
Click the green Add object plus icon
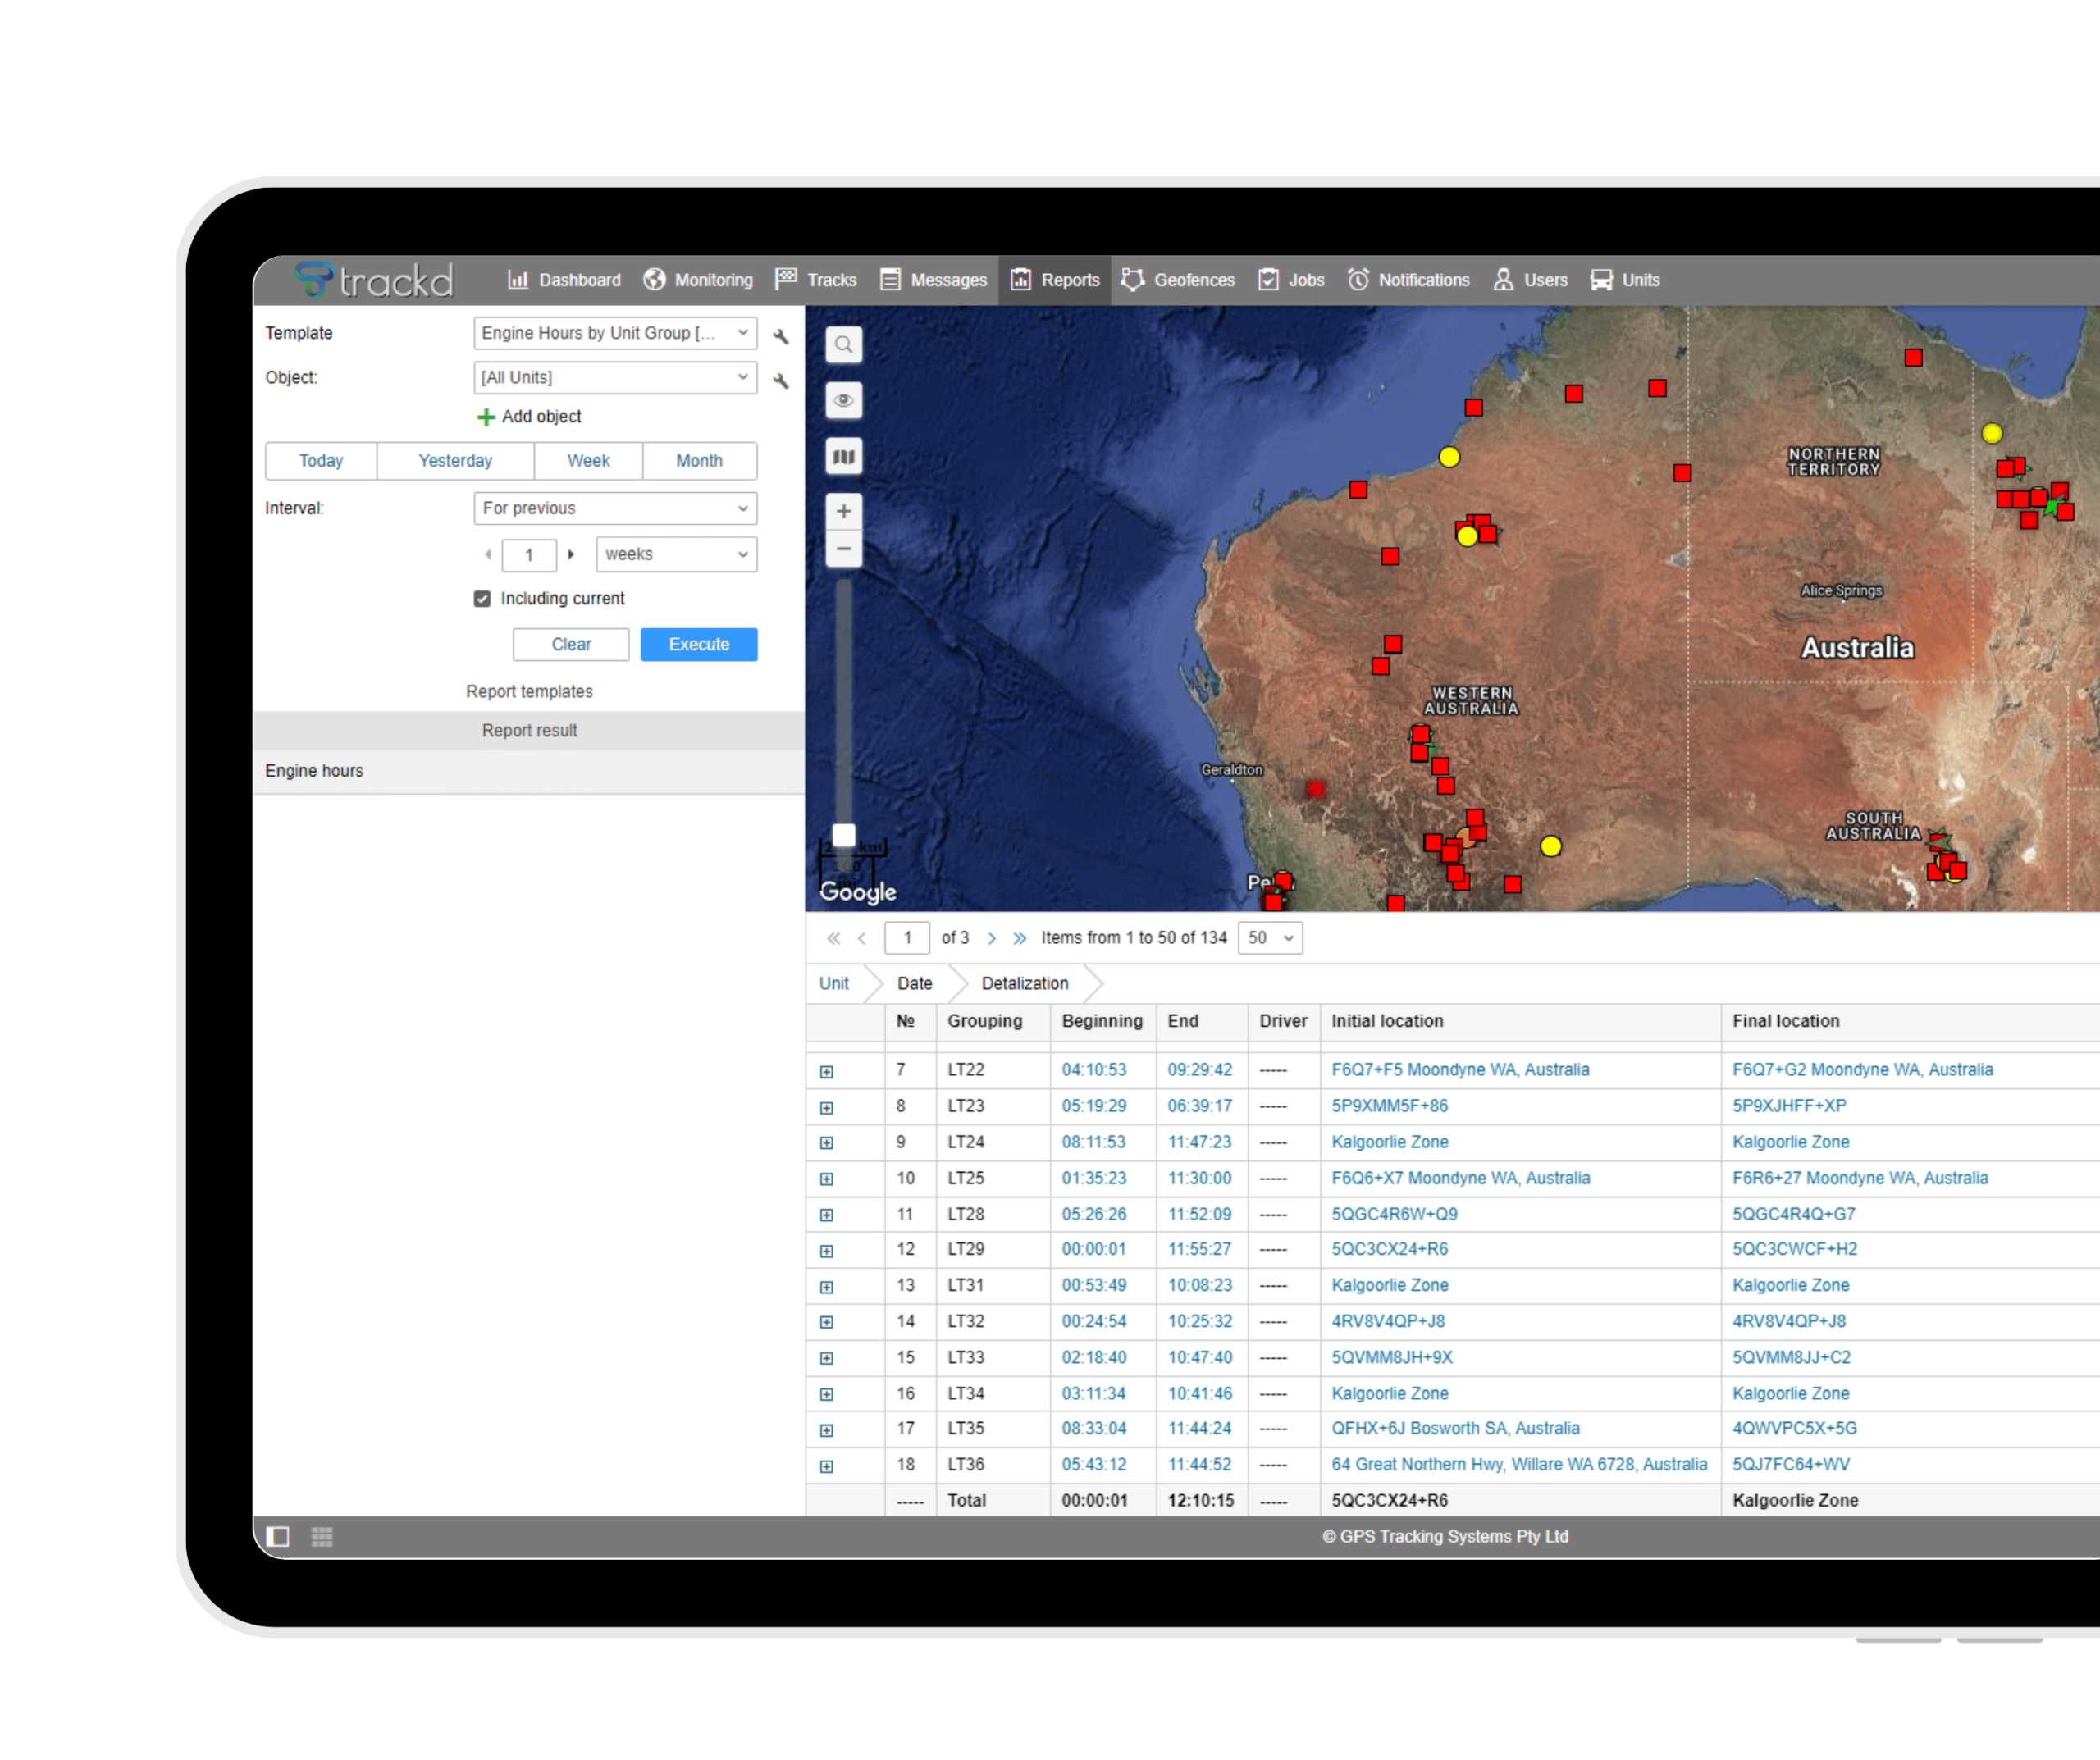coord(486,417)
